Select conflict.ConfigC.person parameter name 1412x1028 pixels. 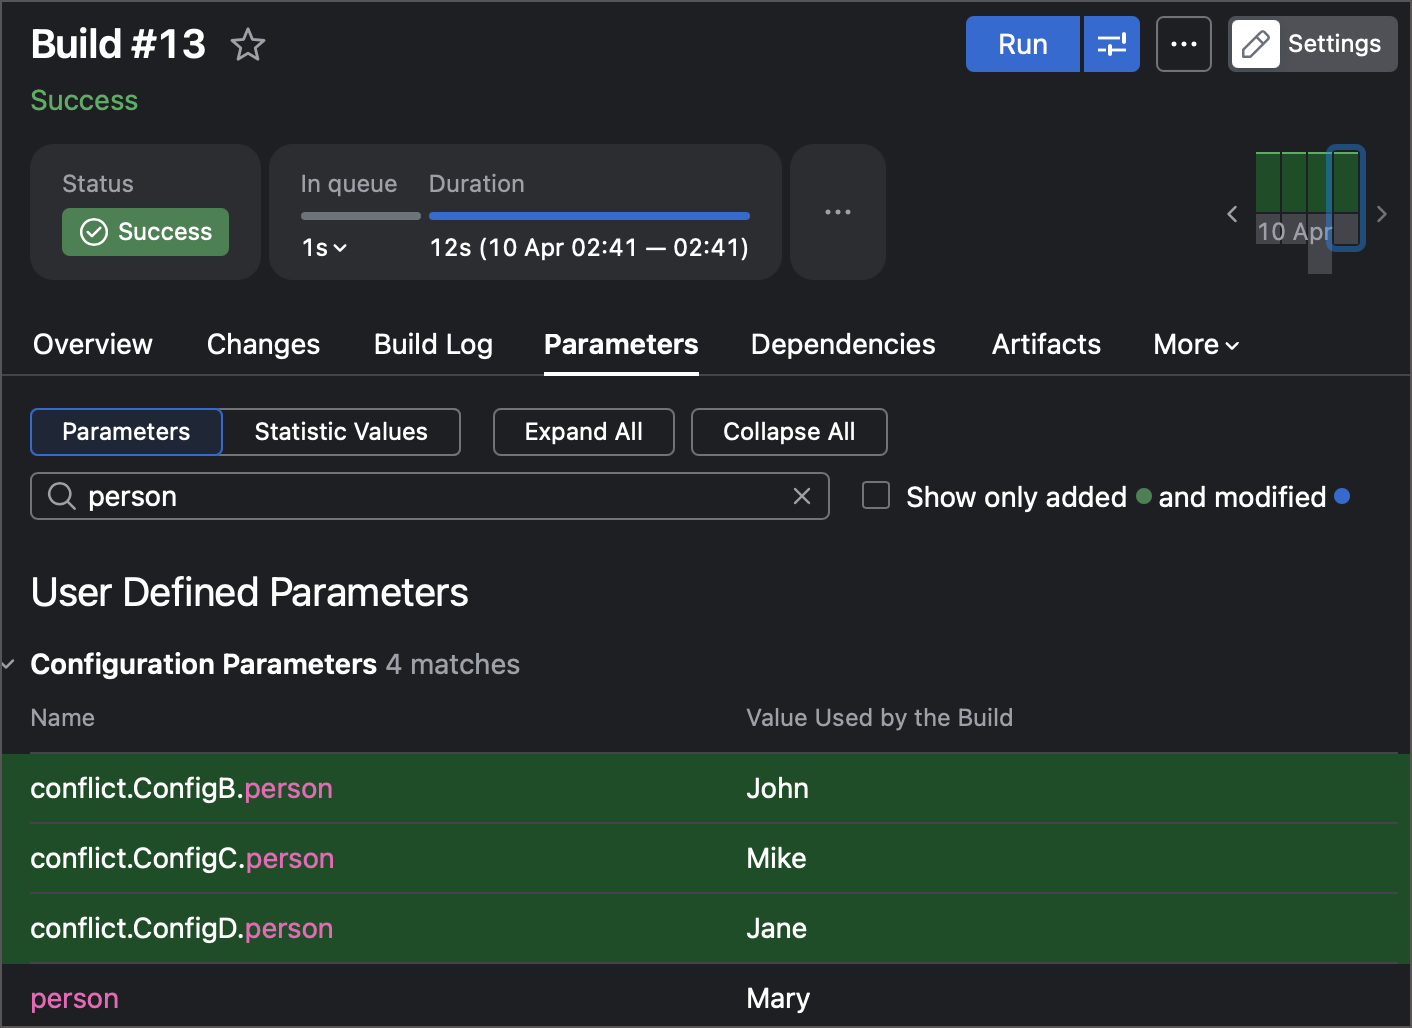point(183,858)
